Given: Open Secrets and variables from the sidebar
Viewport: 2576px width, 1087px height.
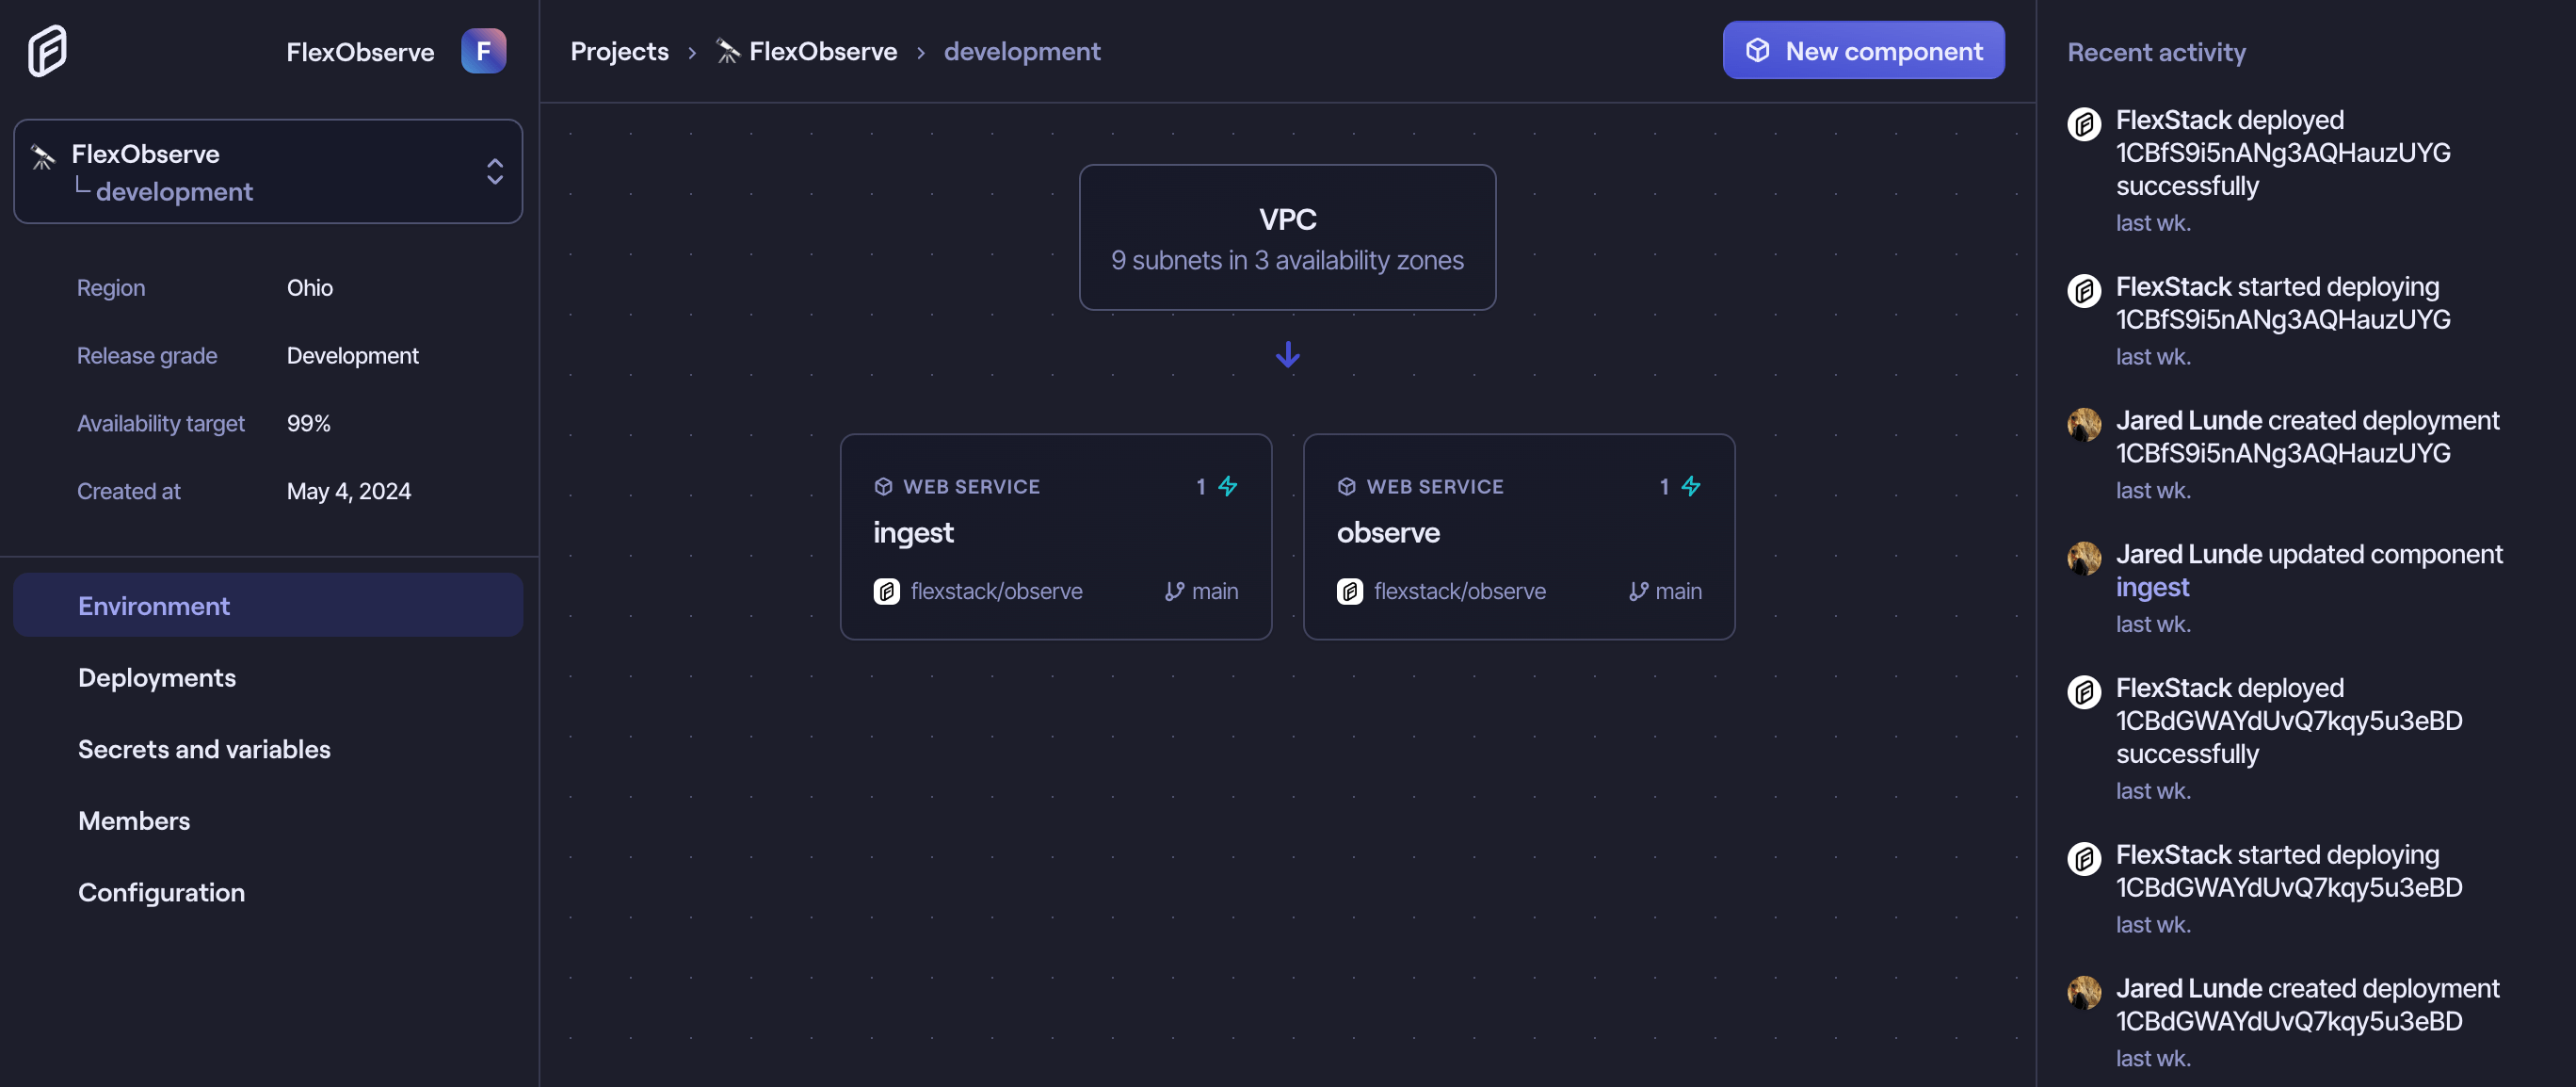Looking at the screenshot, I should (204, 749).
